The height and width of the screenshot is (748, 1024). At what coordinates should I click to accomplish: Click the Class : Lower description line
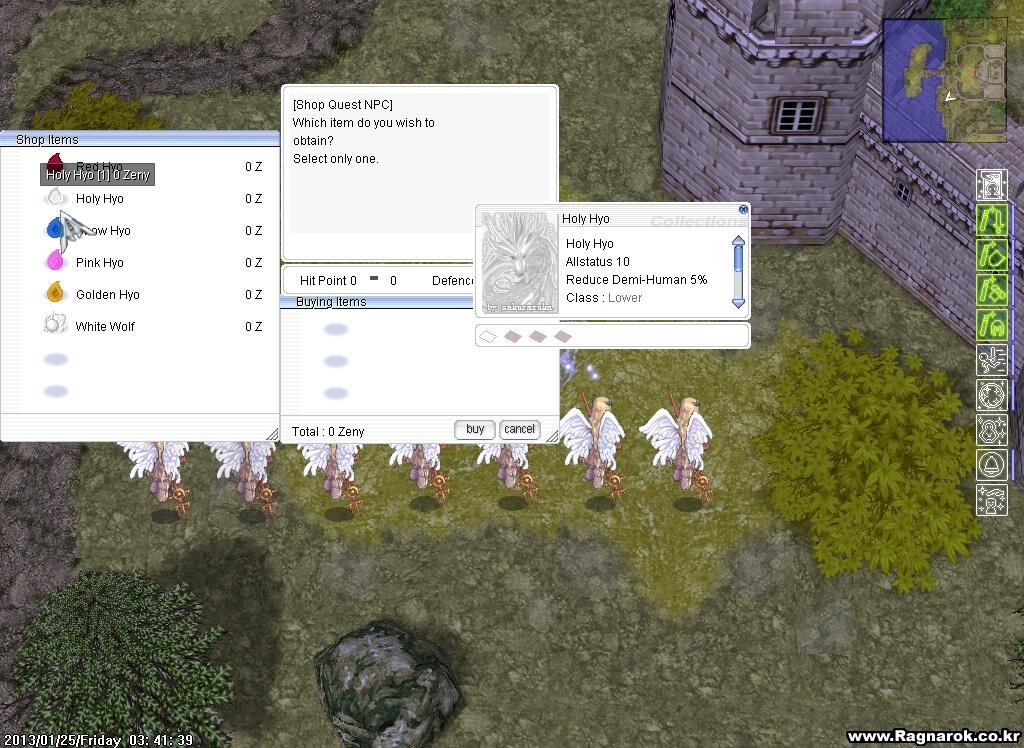[x=603, y=298]
